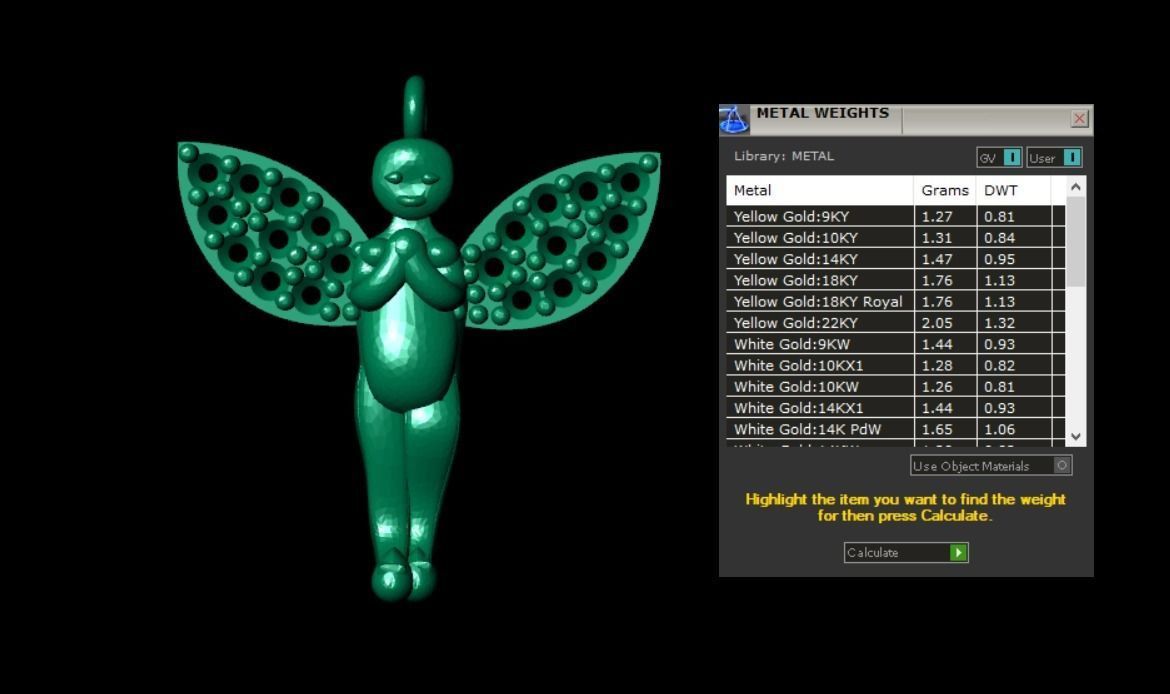
Task: Click the 1.26 grams value for White Gold:10KW
Action: (936, 387)
